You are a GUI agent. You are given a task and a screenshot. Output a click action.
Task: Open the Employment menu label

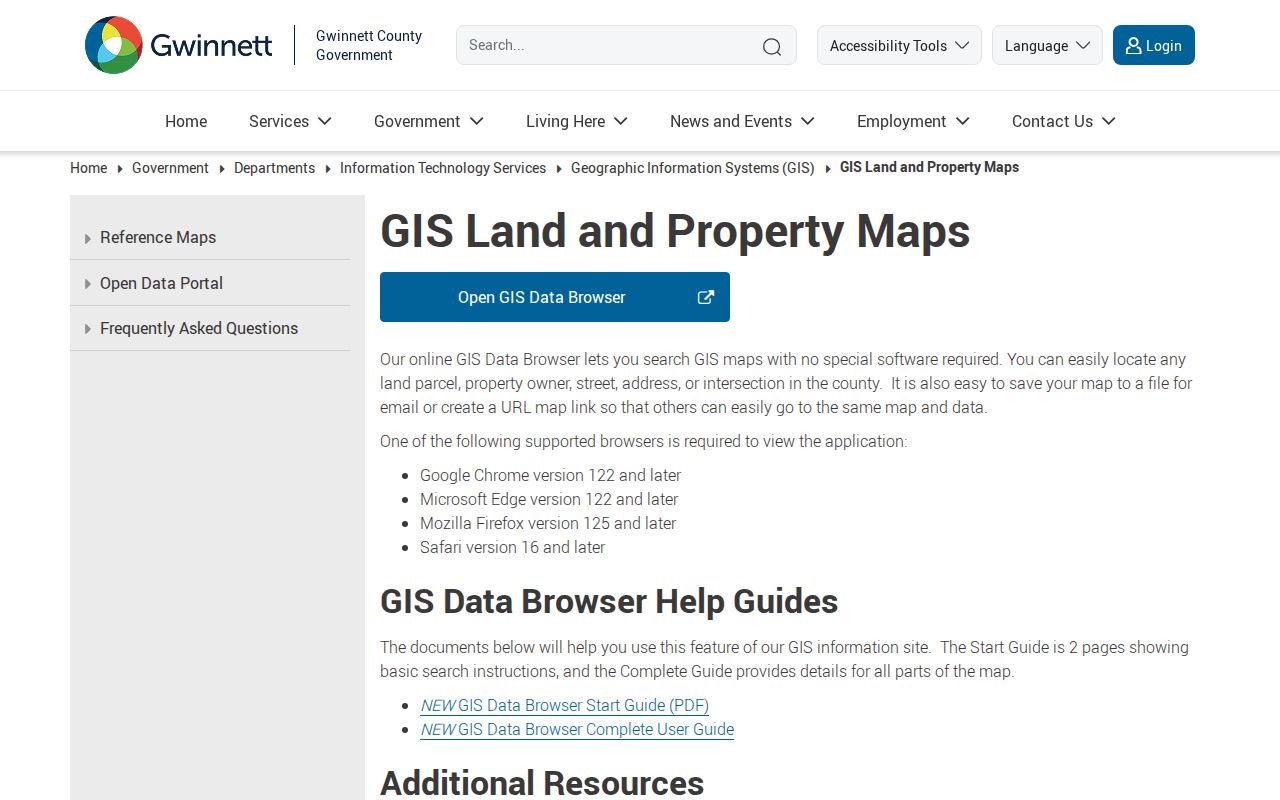pyautogui.click(x=901, y=121)
